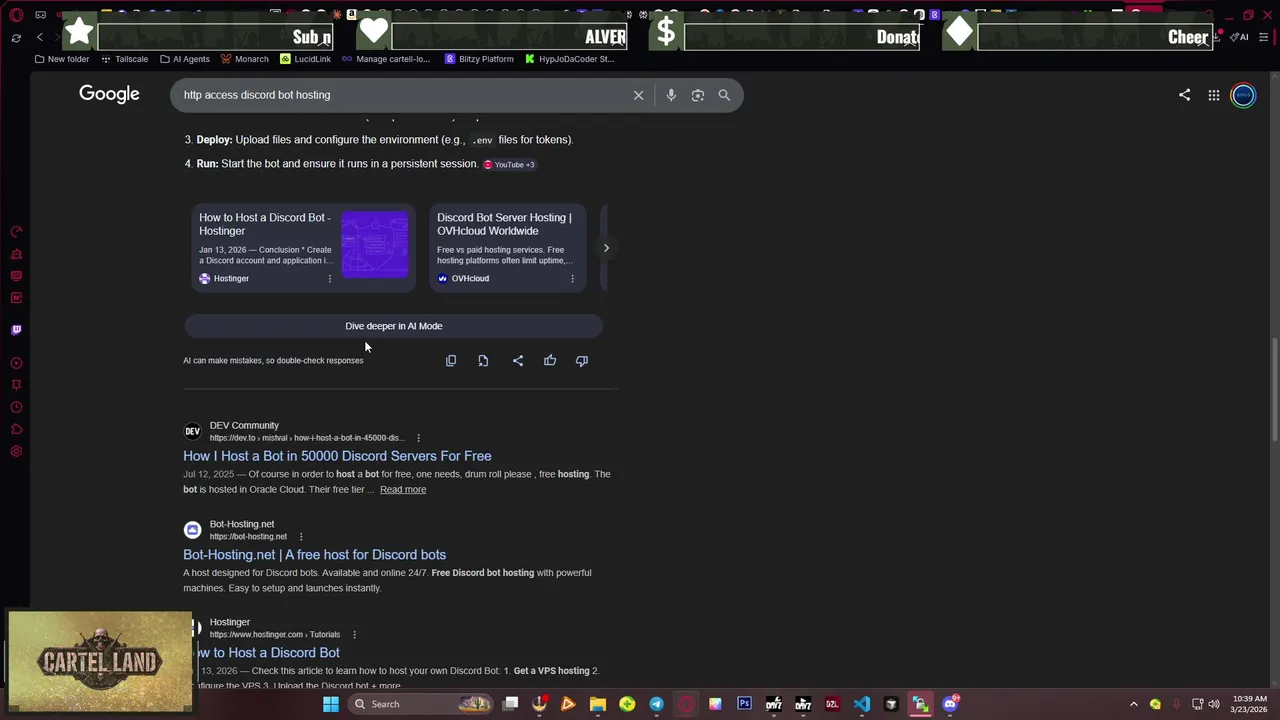Open the OVHcloud Discord Bot Server Hosting card
This screenshot has width=1280, height=720.
click(508, 248)
